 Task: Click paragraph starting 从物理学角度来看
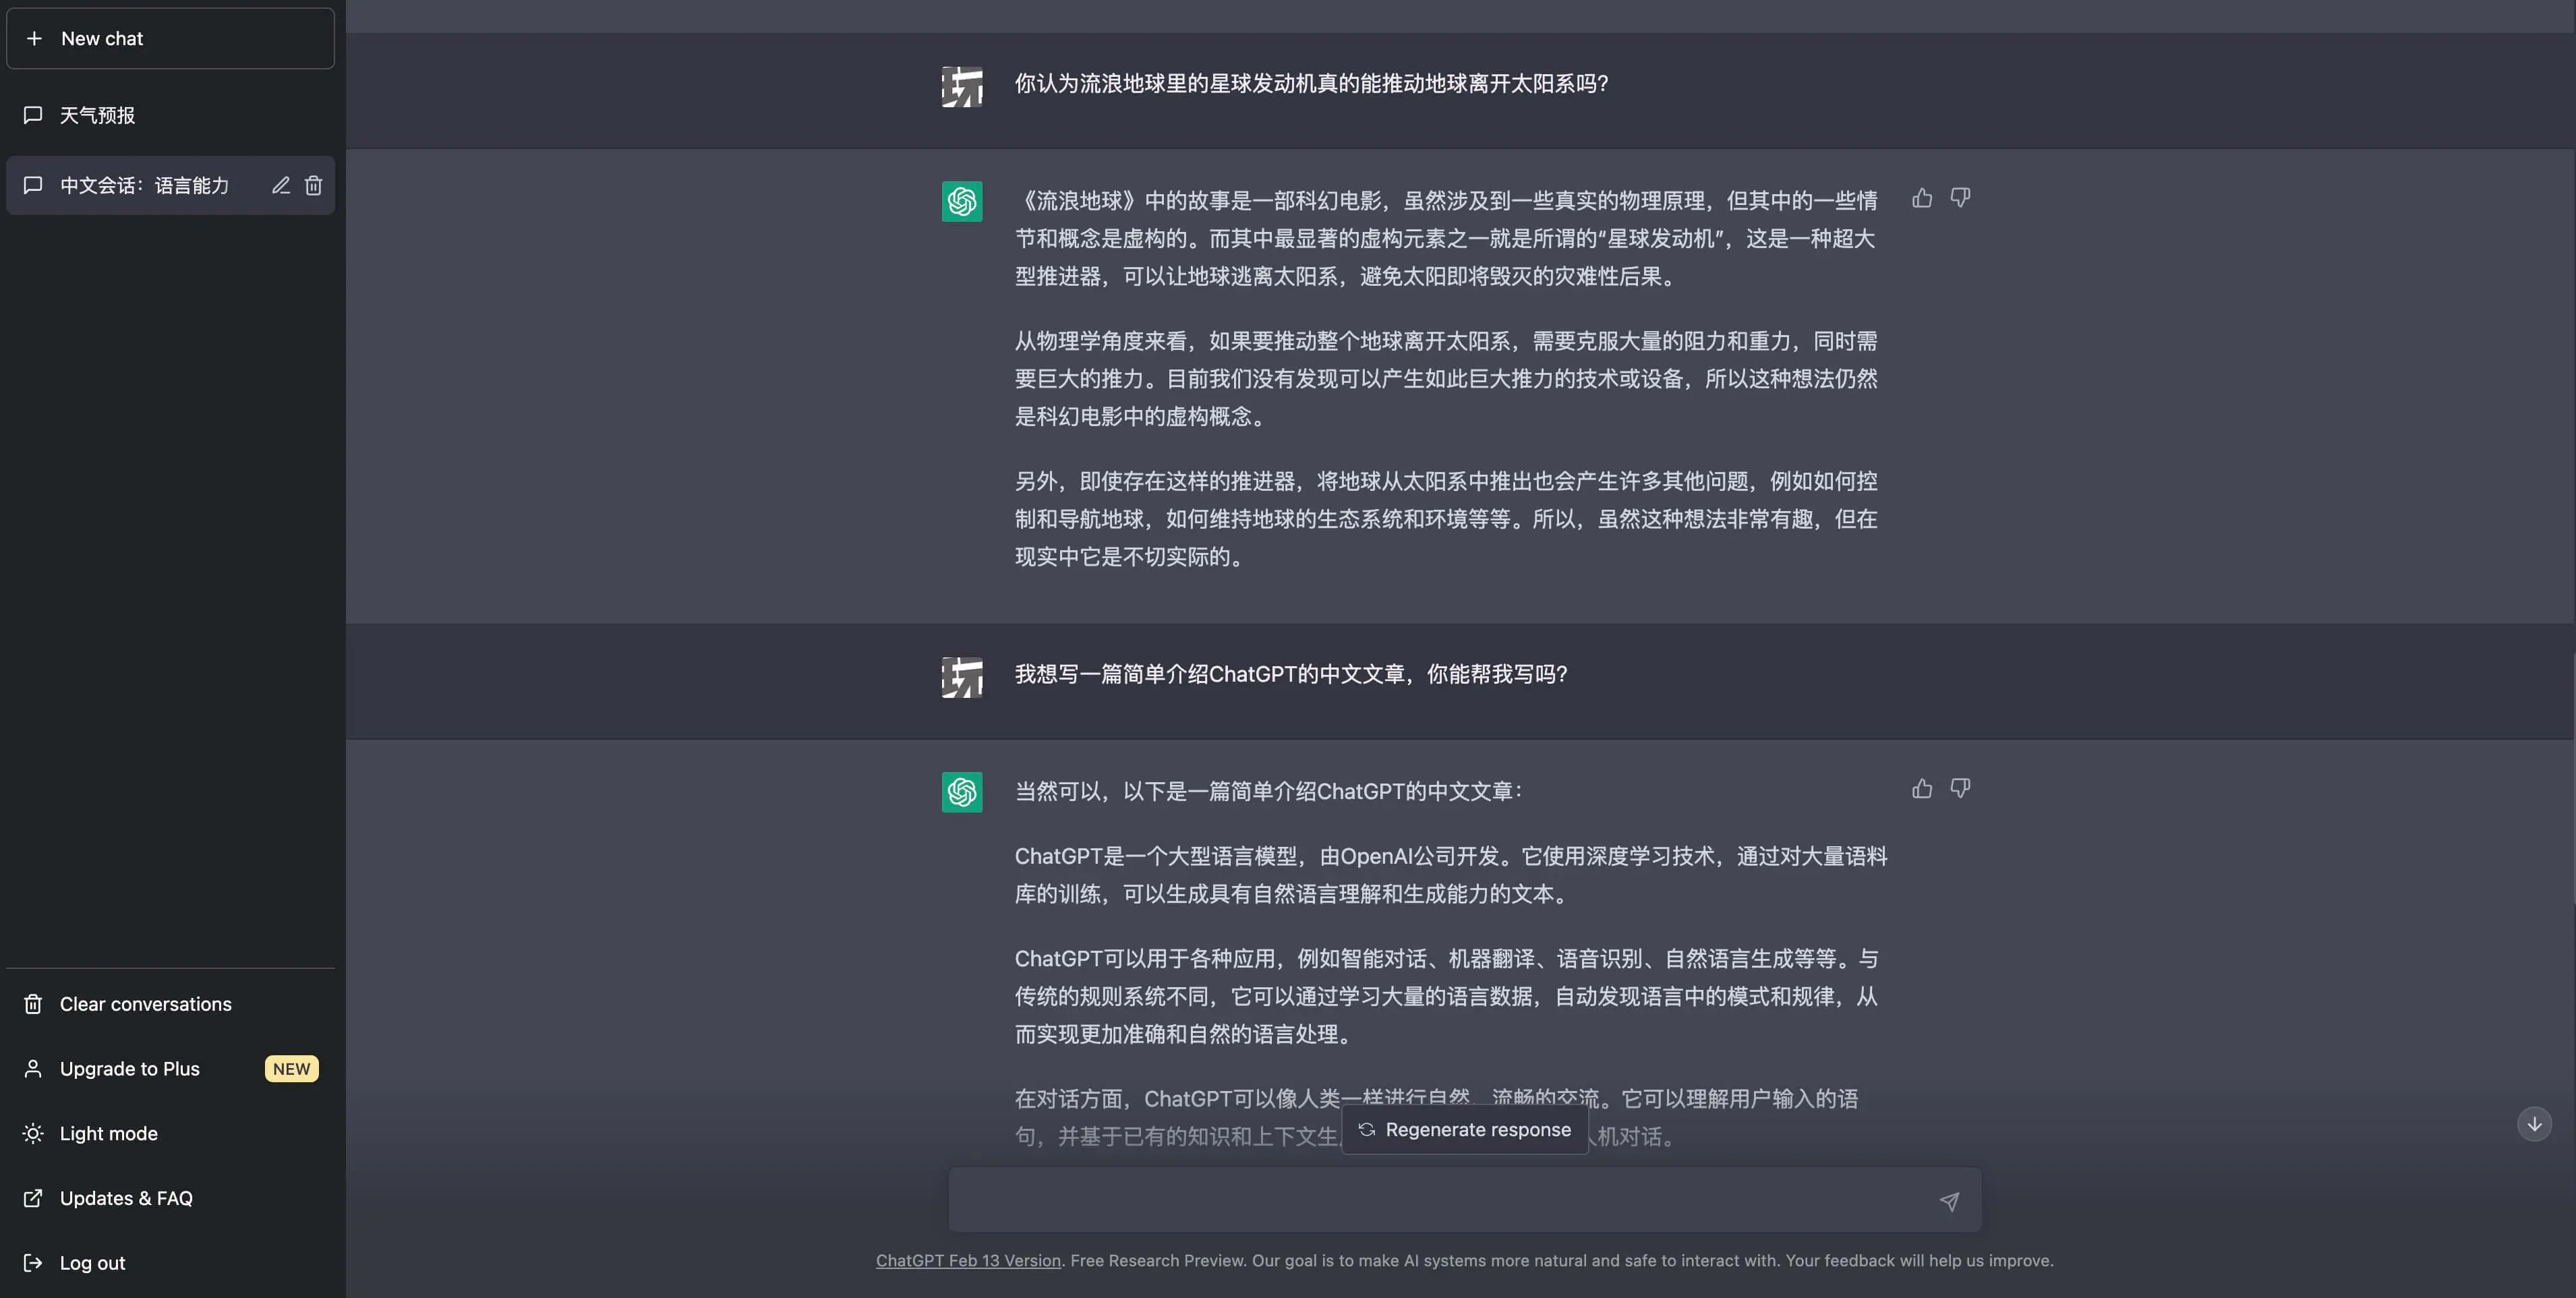(x=1446, y=379)
